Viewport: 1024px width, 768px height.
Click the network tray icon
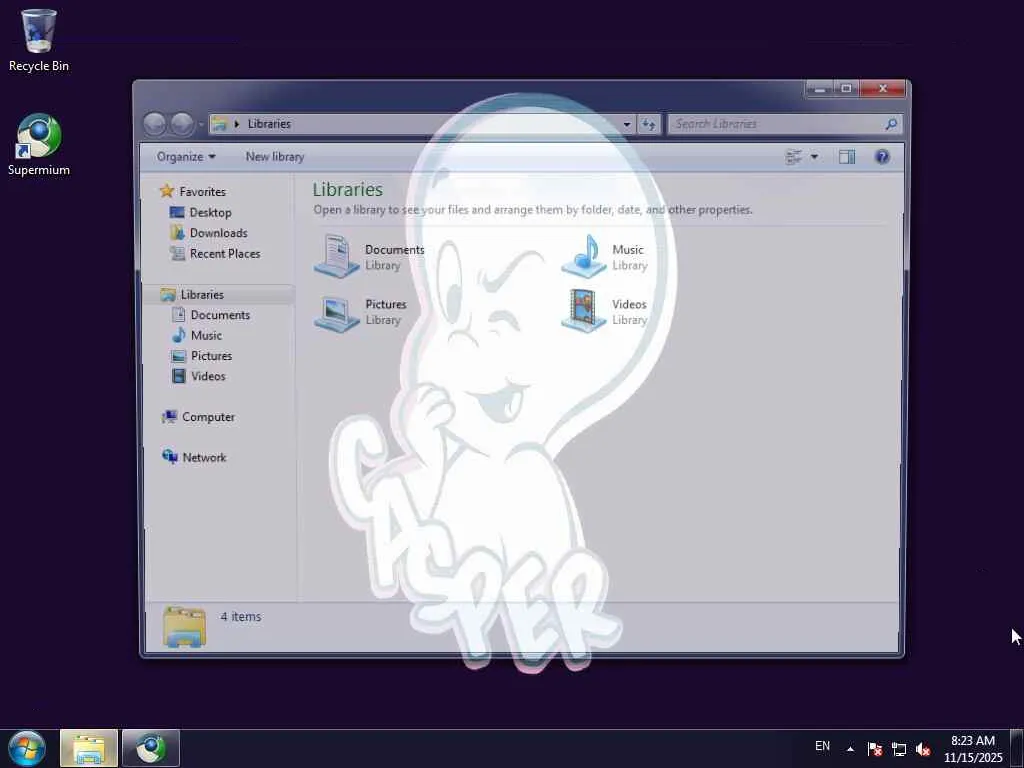pos(899,749)
